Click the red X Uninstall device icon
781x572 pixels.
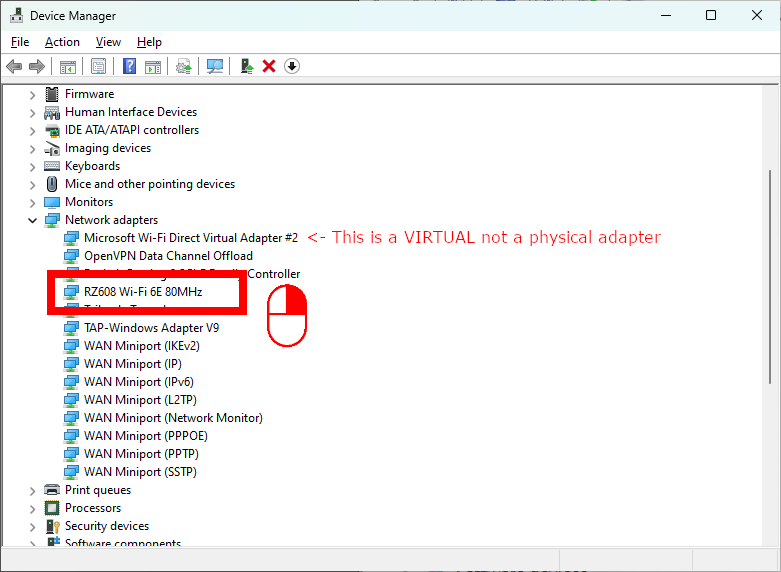click(269, 66)
